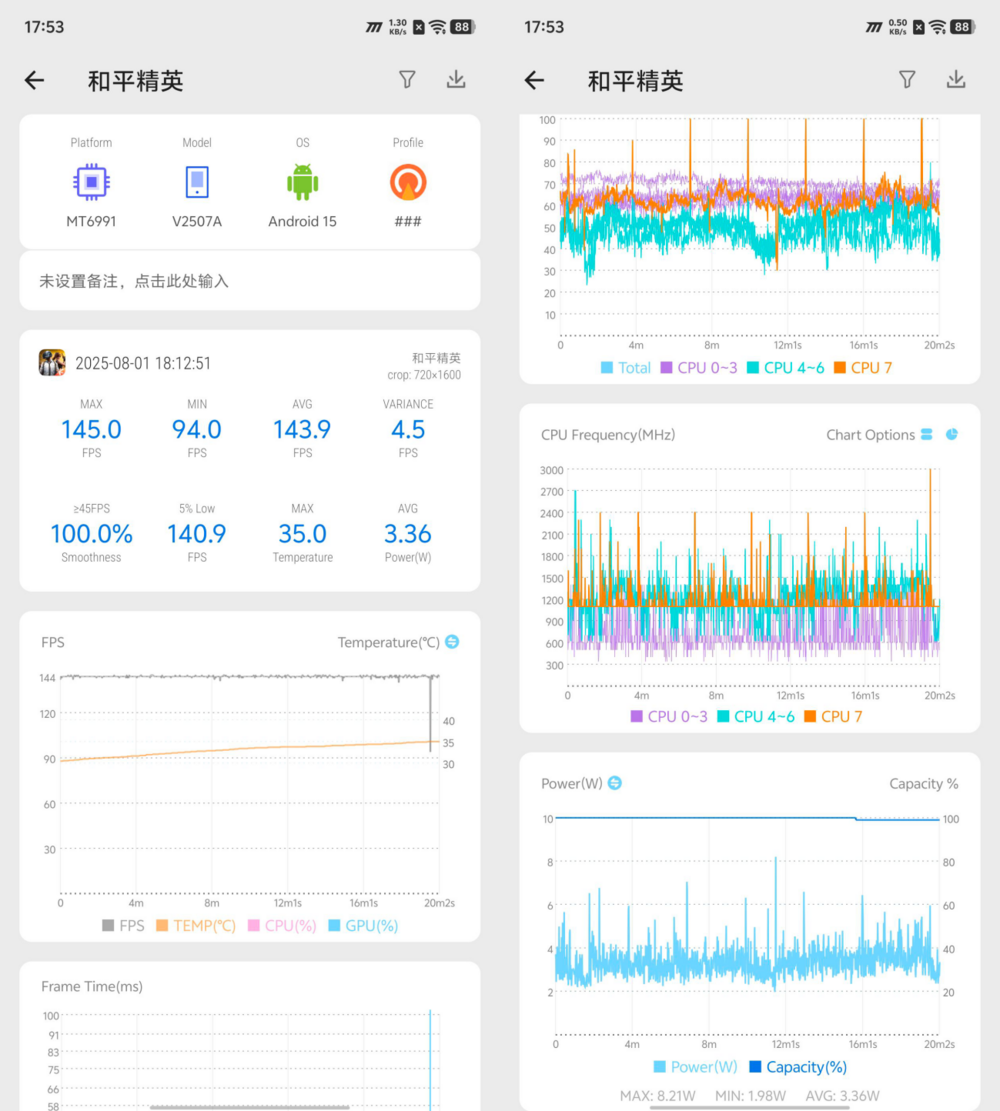Toggle CPU 4~6 legend in CPU usage chart
Viewport: 1000px width, 1111px height.
tap(785, 368)
